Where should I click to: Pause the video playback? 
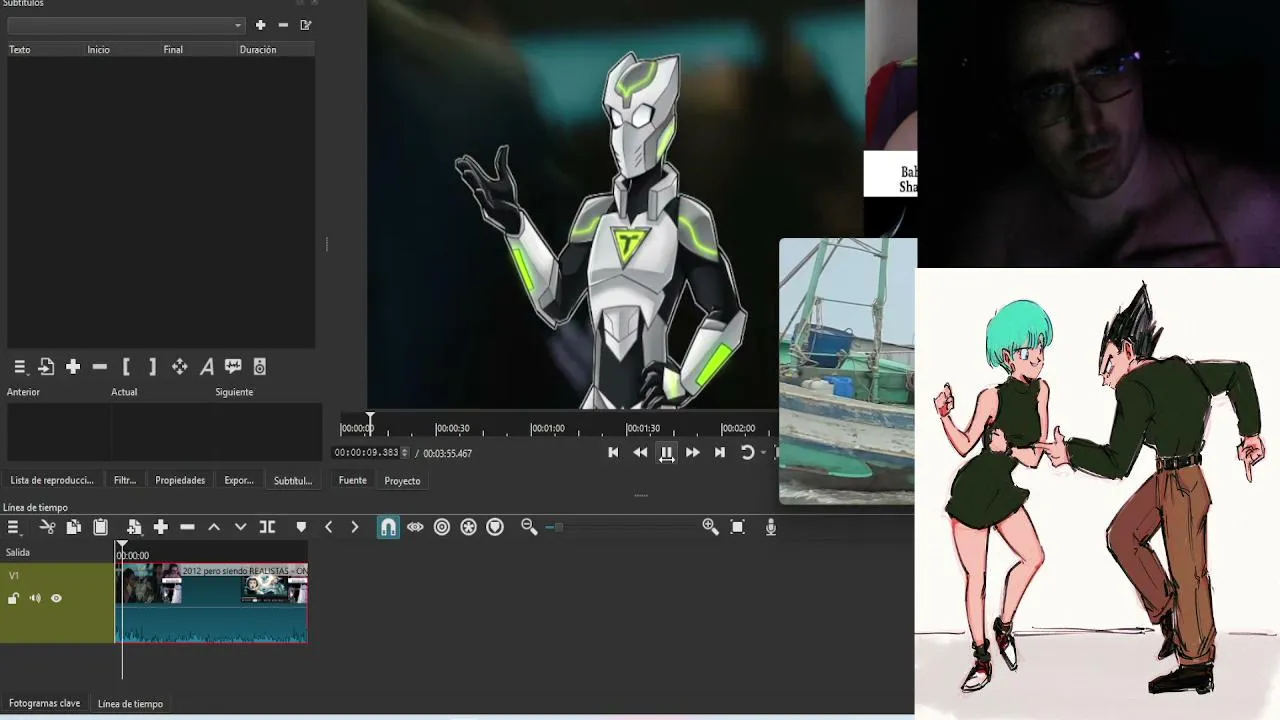666,453
